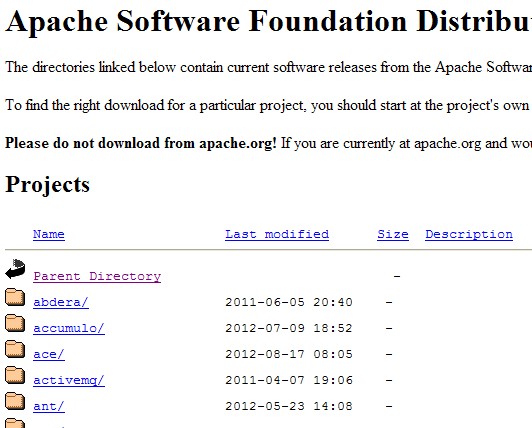Image resolution: width=532 pixels, height=428 pixels.
Task: Click the folder icon beside ant/
Action: (x=15, y=401)
